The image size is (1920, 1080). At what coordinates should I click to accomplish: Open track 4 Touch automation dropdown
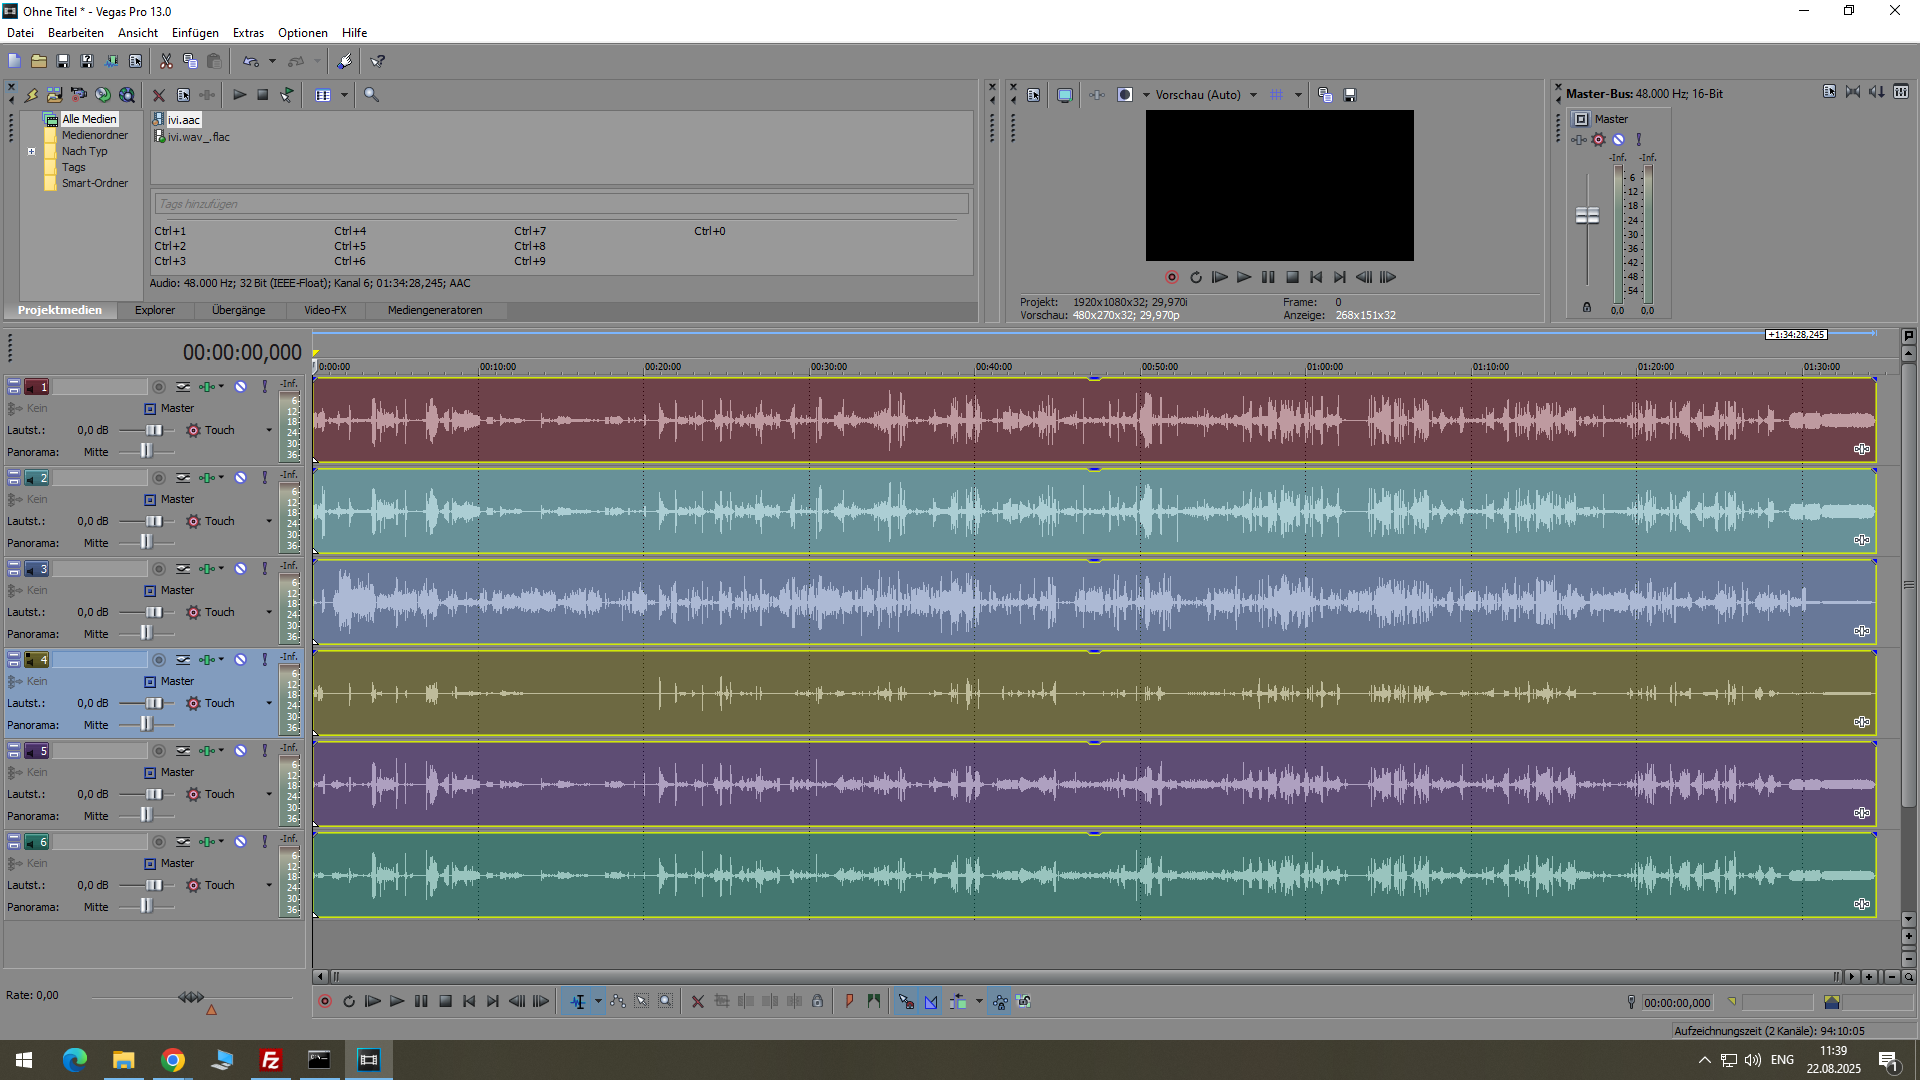point(269,704)
